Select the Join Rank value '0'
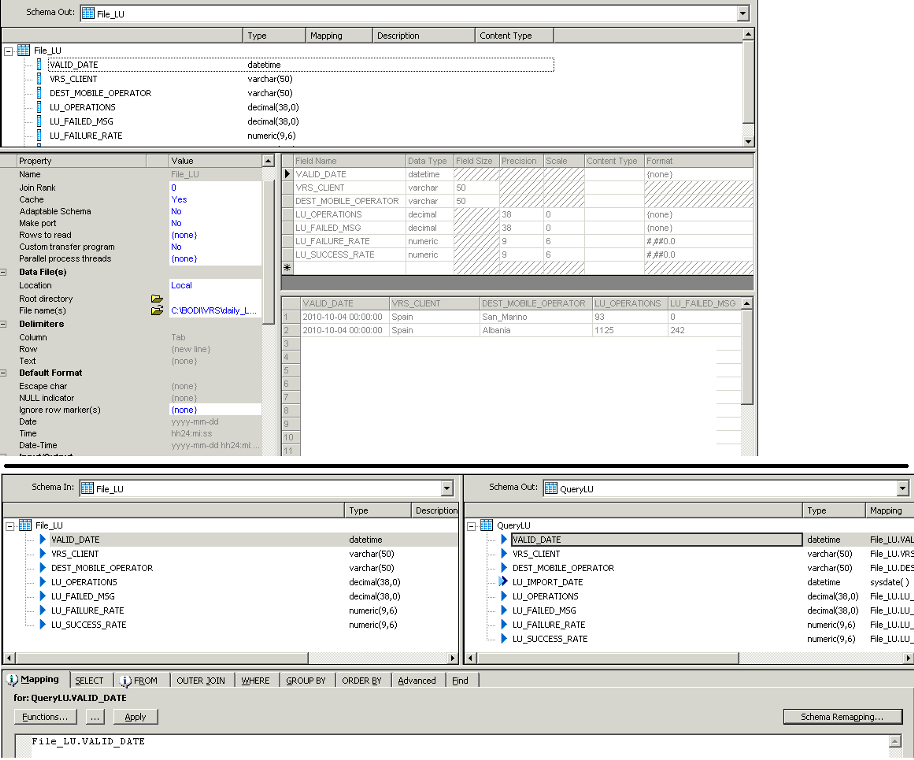This screenshot has height=760, width=914. click(x=215, y=188)
